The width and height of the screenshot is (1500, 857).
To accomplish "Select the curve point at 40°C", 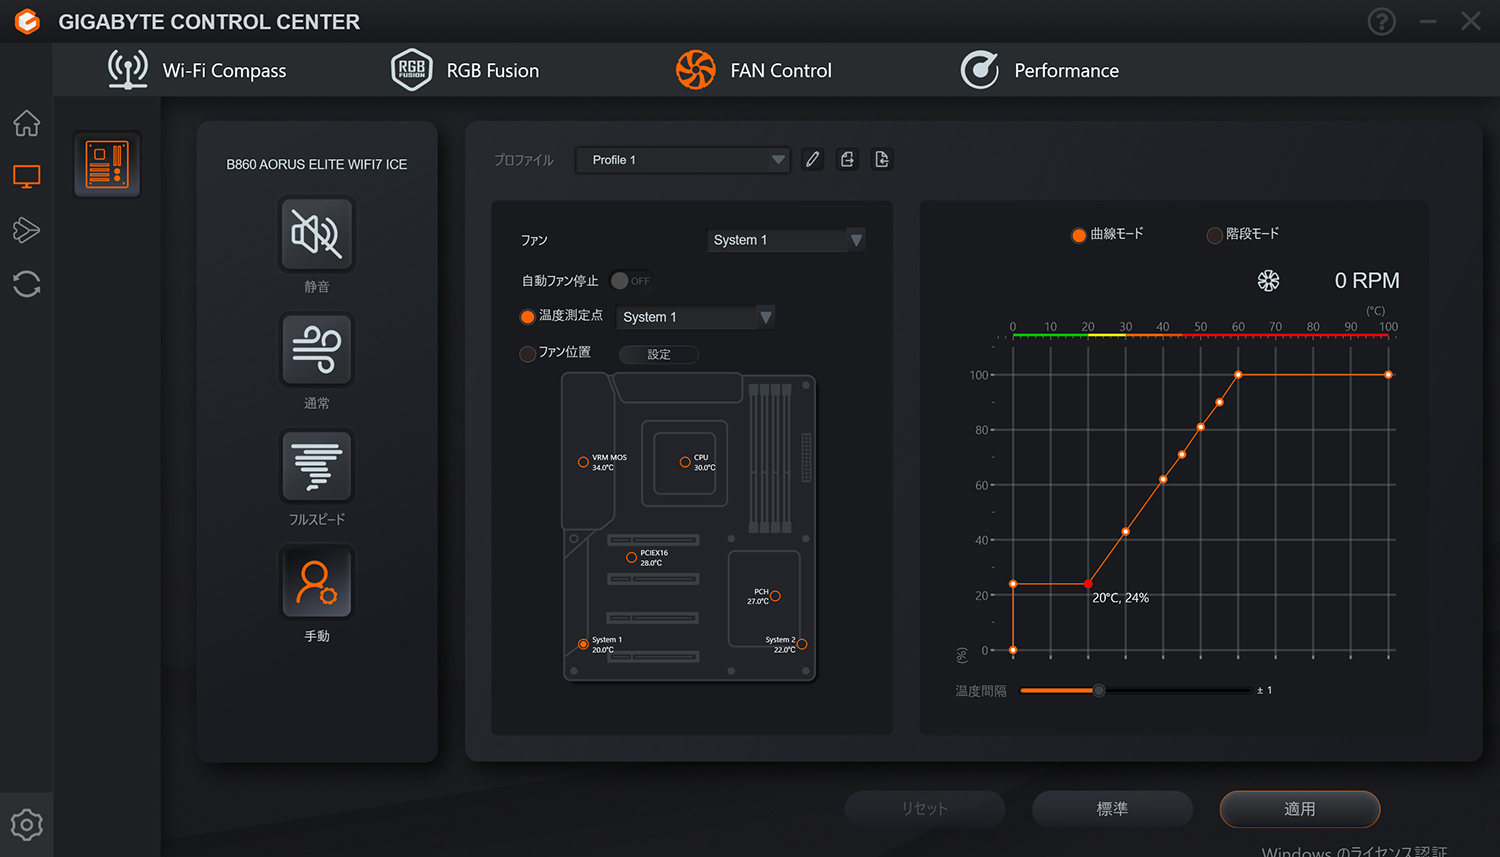I will tap(1163, 480).
